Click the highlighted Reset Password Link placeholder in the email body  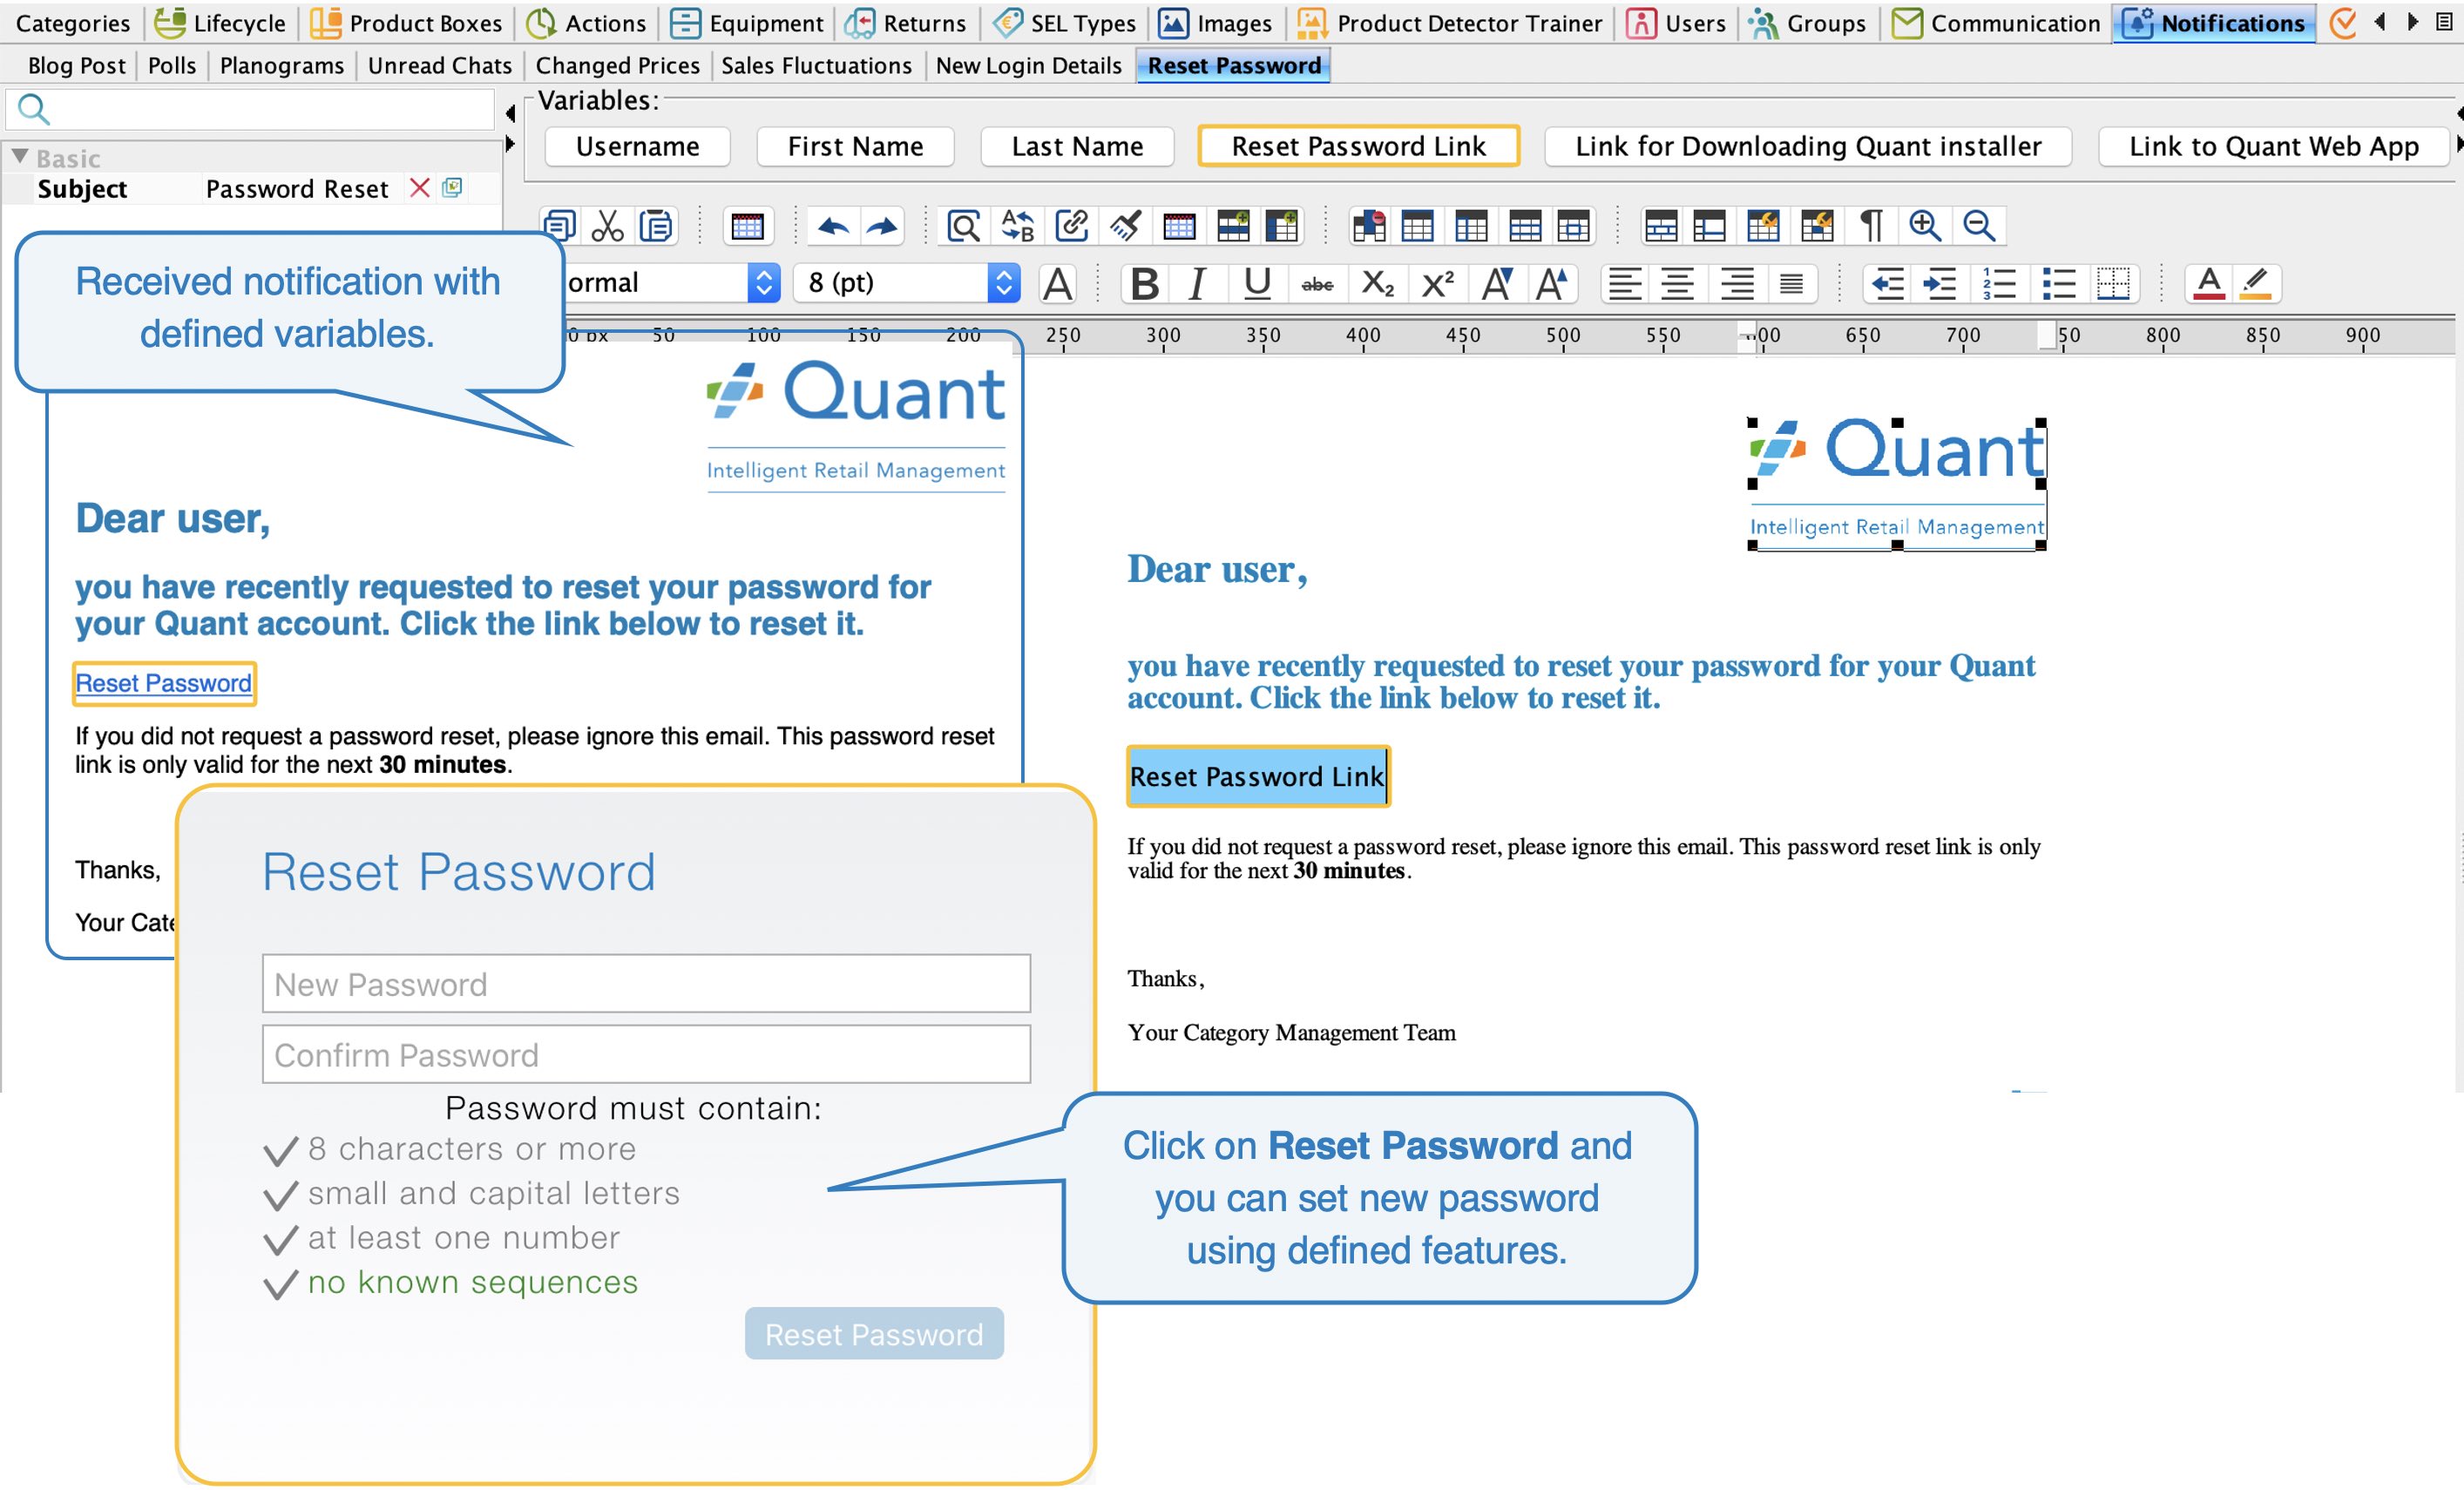(x=1257, y=776)
